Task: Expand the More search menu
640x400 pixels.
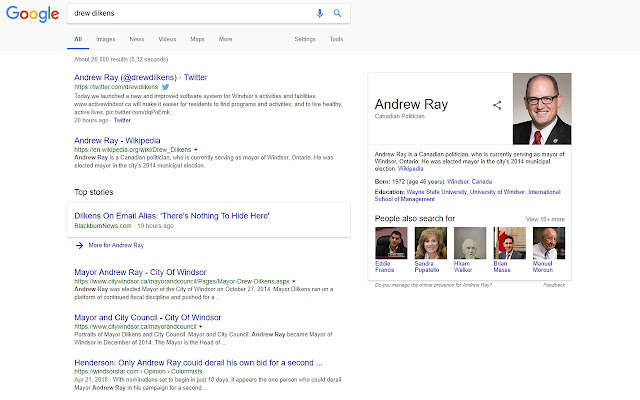Action: 225,39
